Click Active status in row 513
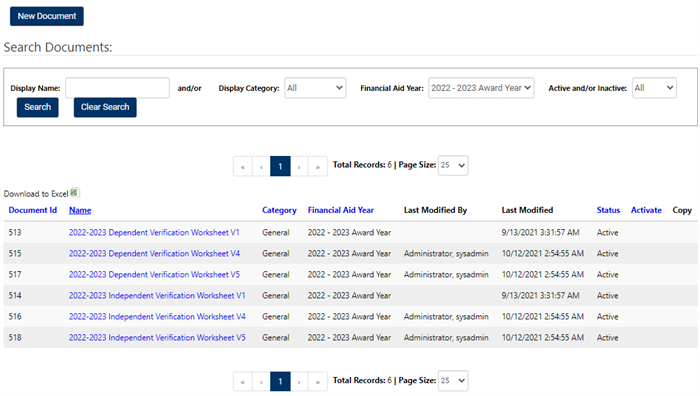Viewport: 700px width, 396px height. [x=608, y=233]
